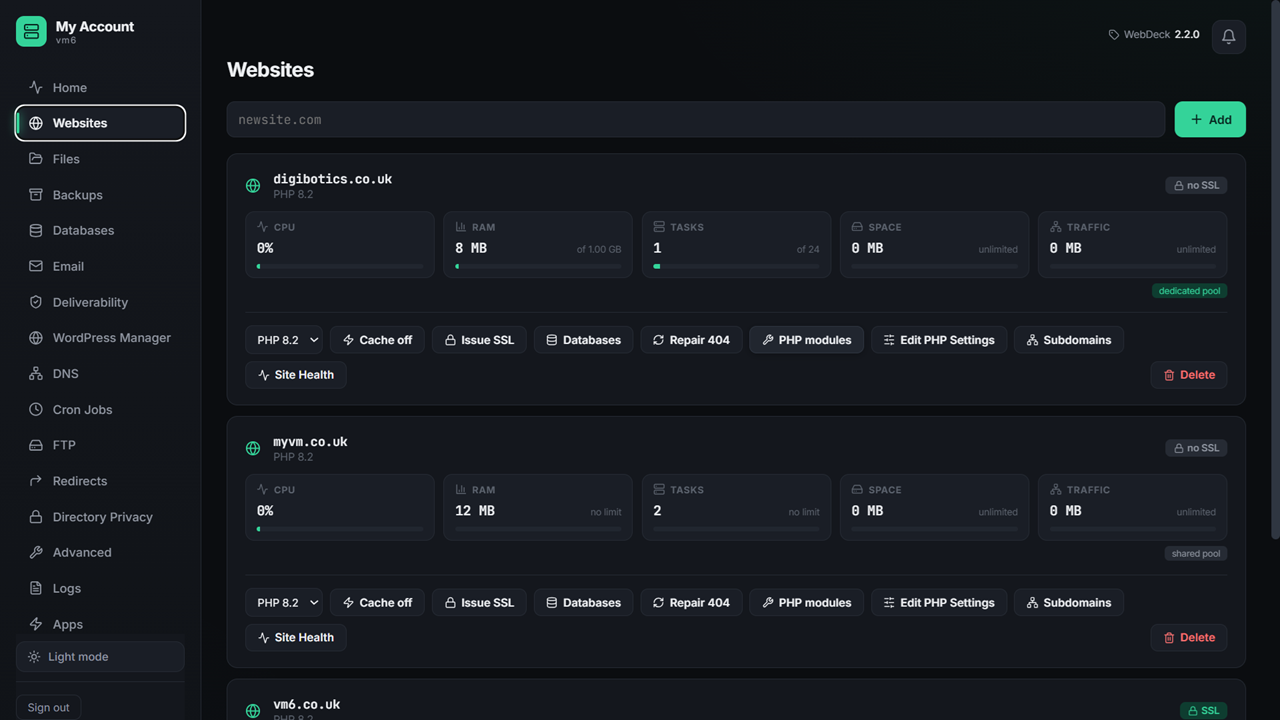Click Sign out
Viewport: 1280px width, 720px height.
pyautogui.click(x=48, y=707)
